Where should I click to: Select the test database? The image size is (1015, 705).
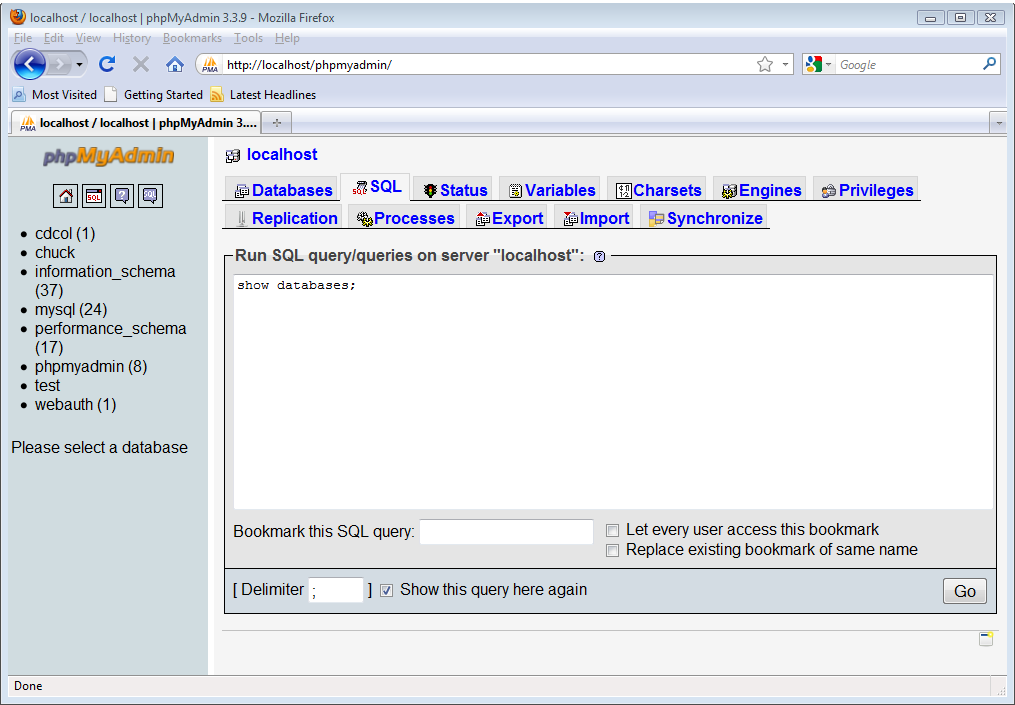tap(47, 385)
